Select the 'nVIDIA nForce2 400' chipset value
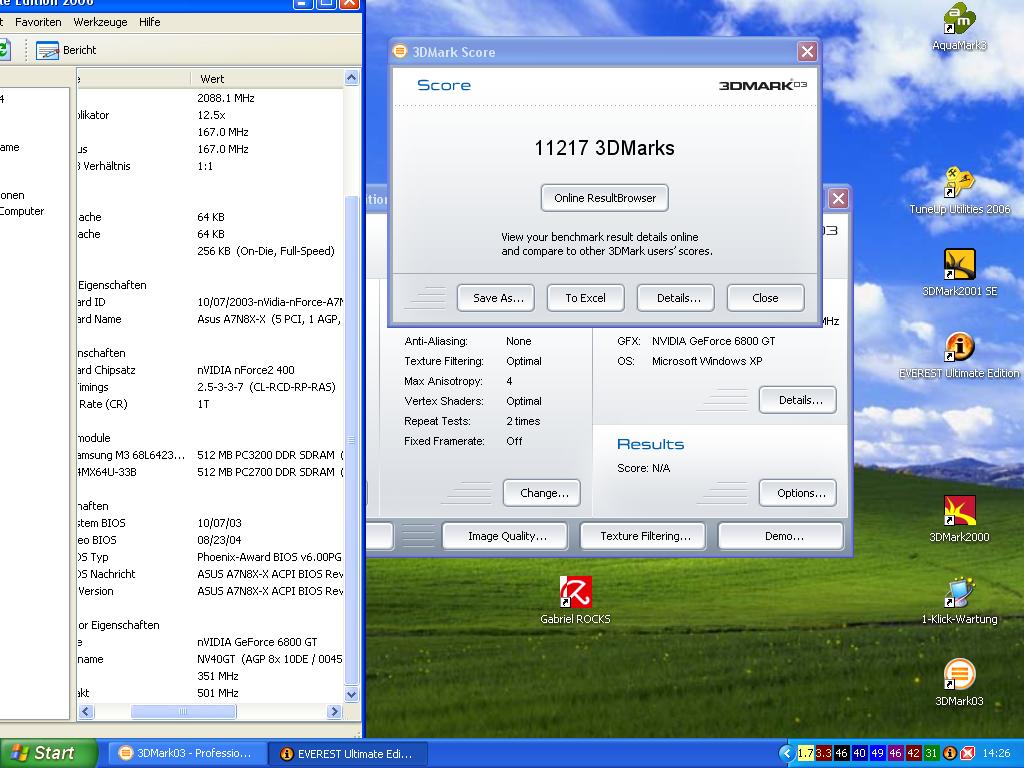Viewport: 1024px width, 768px height. (246, 370)
